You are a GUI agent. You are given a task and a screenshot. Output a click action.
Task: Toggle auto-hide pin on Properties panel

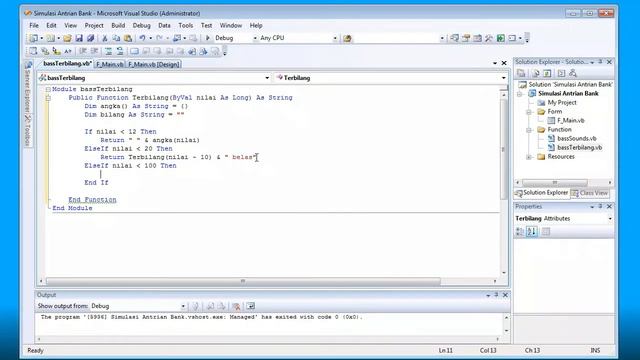click(600, 207)
